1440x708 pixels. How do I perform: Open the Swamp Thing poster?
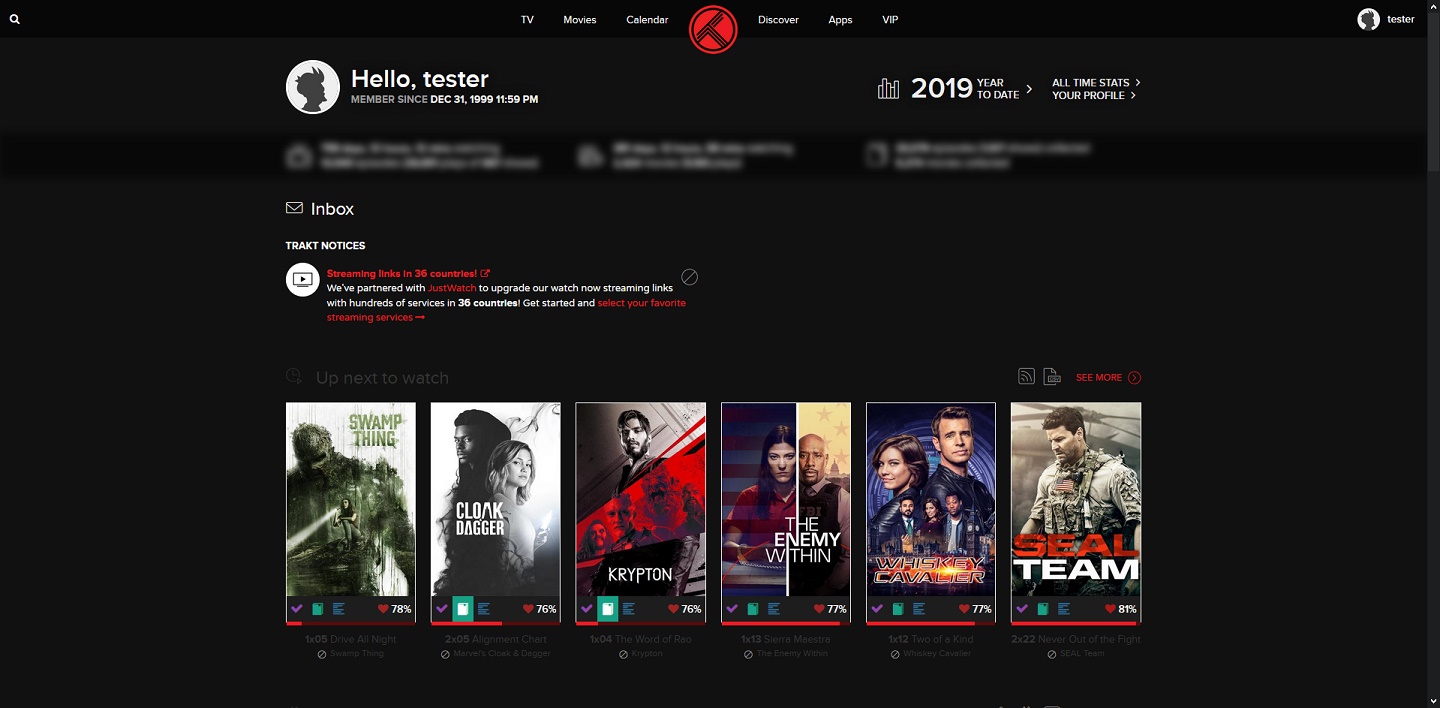pyautogui.click(x=351, y=499)
